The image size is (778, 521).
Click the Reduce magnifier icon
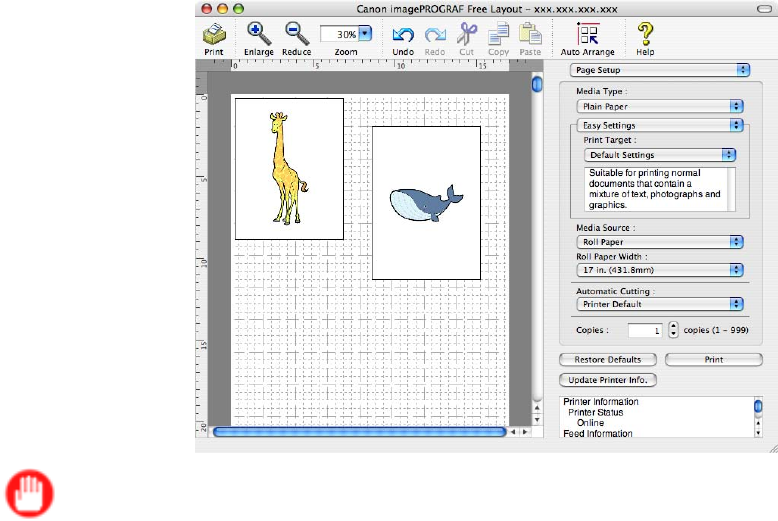tap(297, 34)
